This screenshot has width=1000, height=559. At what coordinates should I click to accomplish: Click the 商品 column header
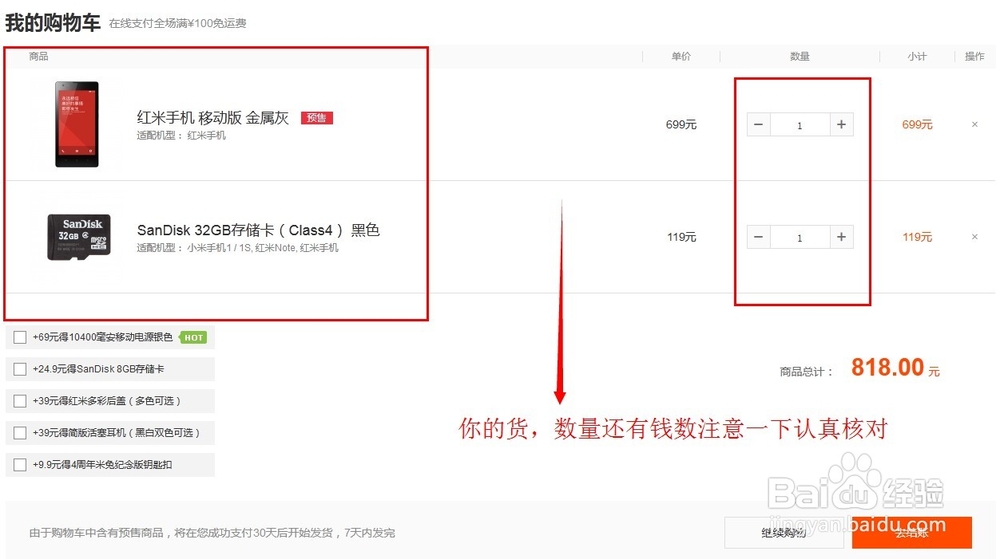tap(39, 56)
